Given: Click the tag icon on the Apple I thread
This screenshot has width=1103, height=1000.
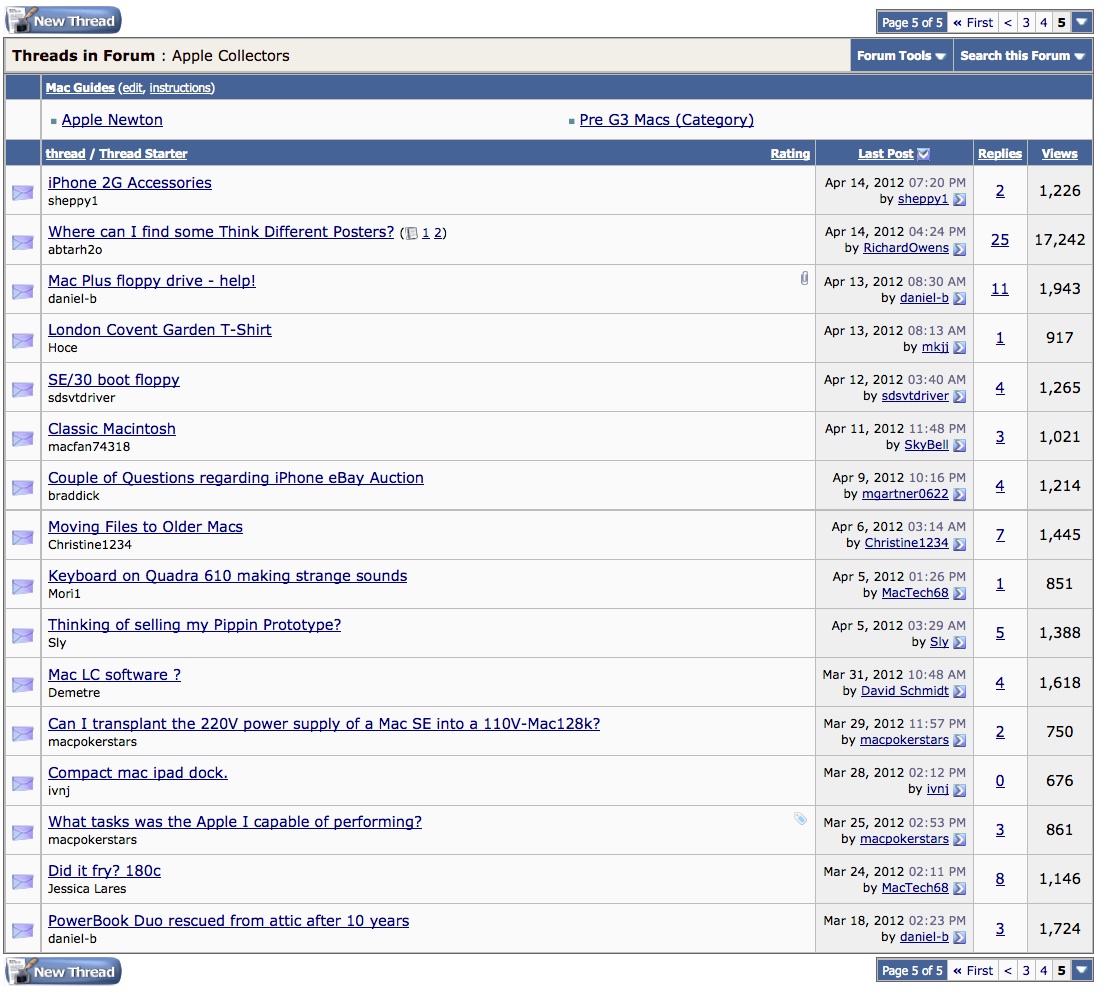Looking at the screenshot, I should click(x=800, y=819).
